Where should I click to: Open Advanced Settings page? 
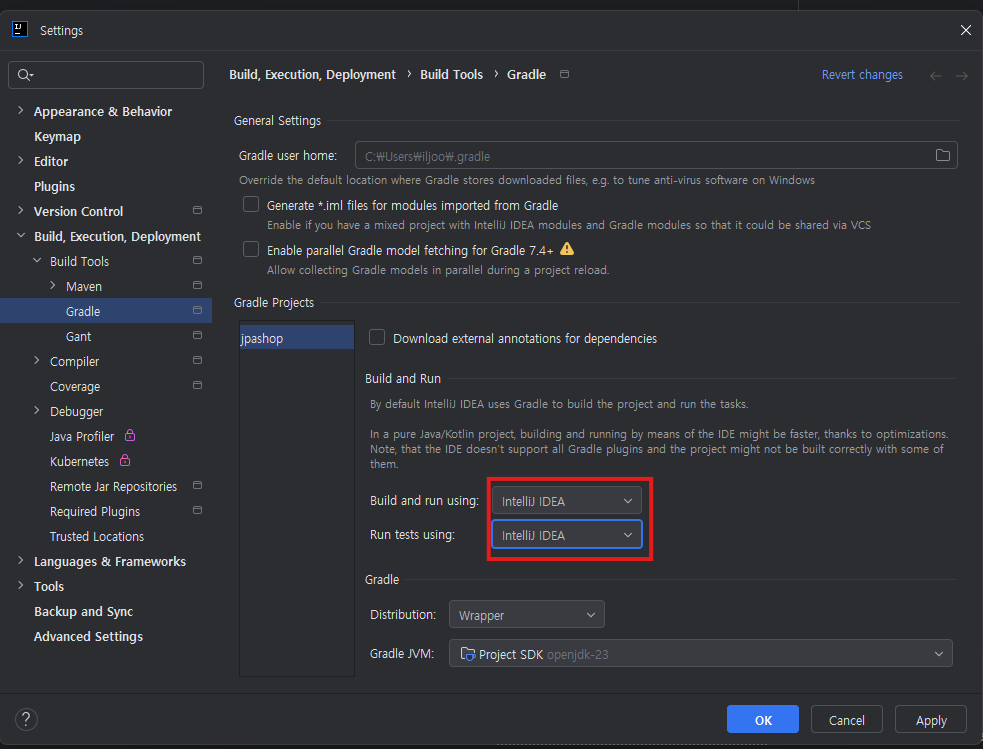(x=88, y=637)
